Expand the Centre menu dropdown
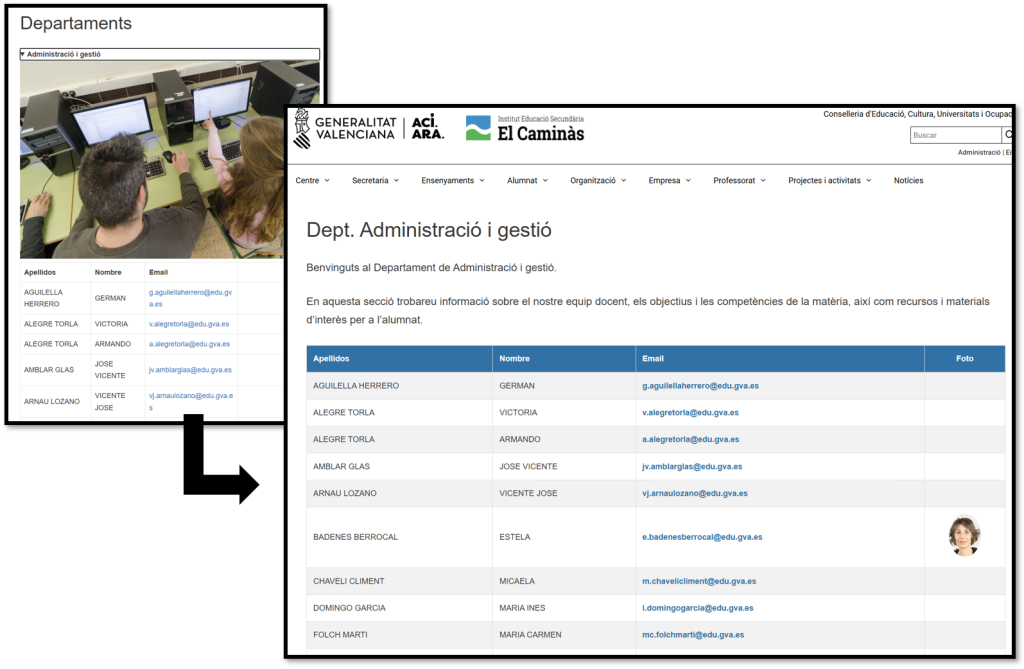Screen dimensions: 1024x669 pyautogui.click(x=311, y=181)
